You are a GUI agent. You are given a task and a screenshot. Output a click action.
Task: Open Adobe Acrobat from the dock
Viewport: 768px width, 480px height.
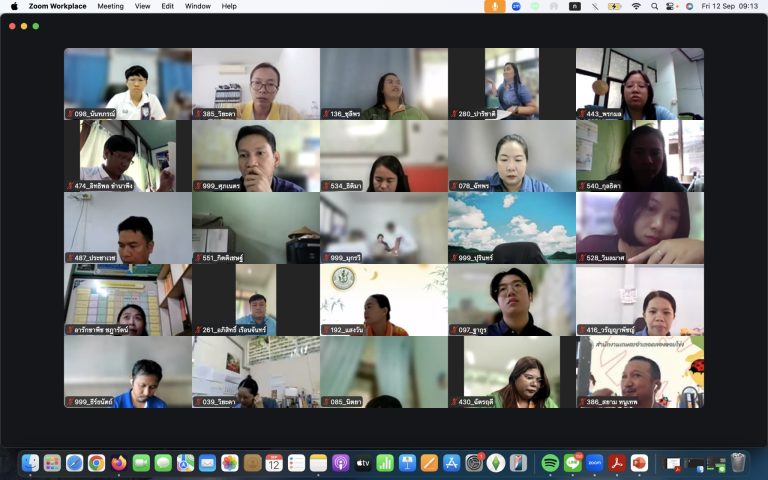[617, 463]
